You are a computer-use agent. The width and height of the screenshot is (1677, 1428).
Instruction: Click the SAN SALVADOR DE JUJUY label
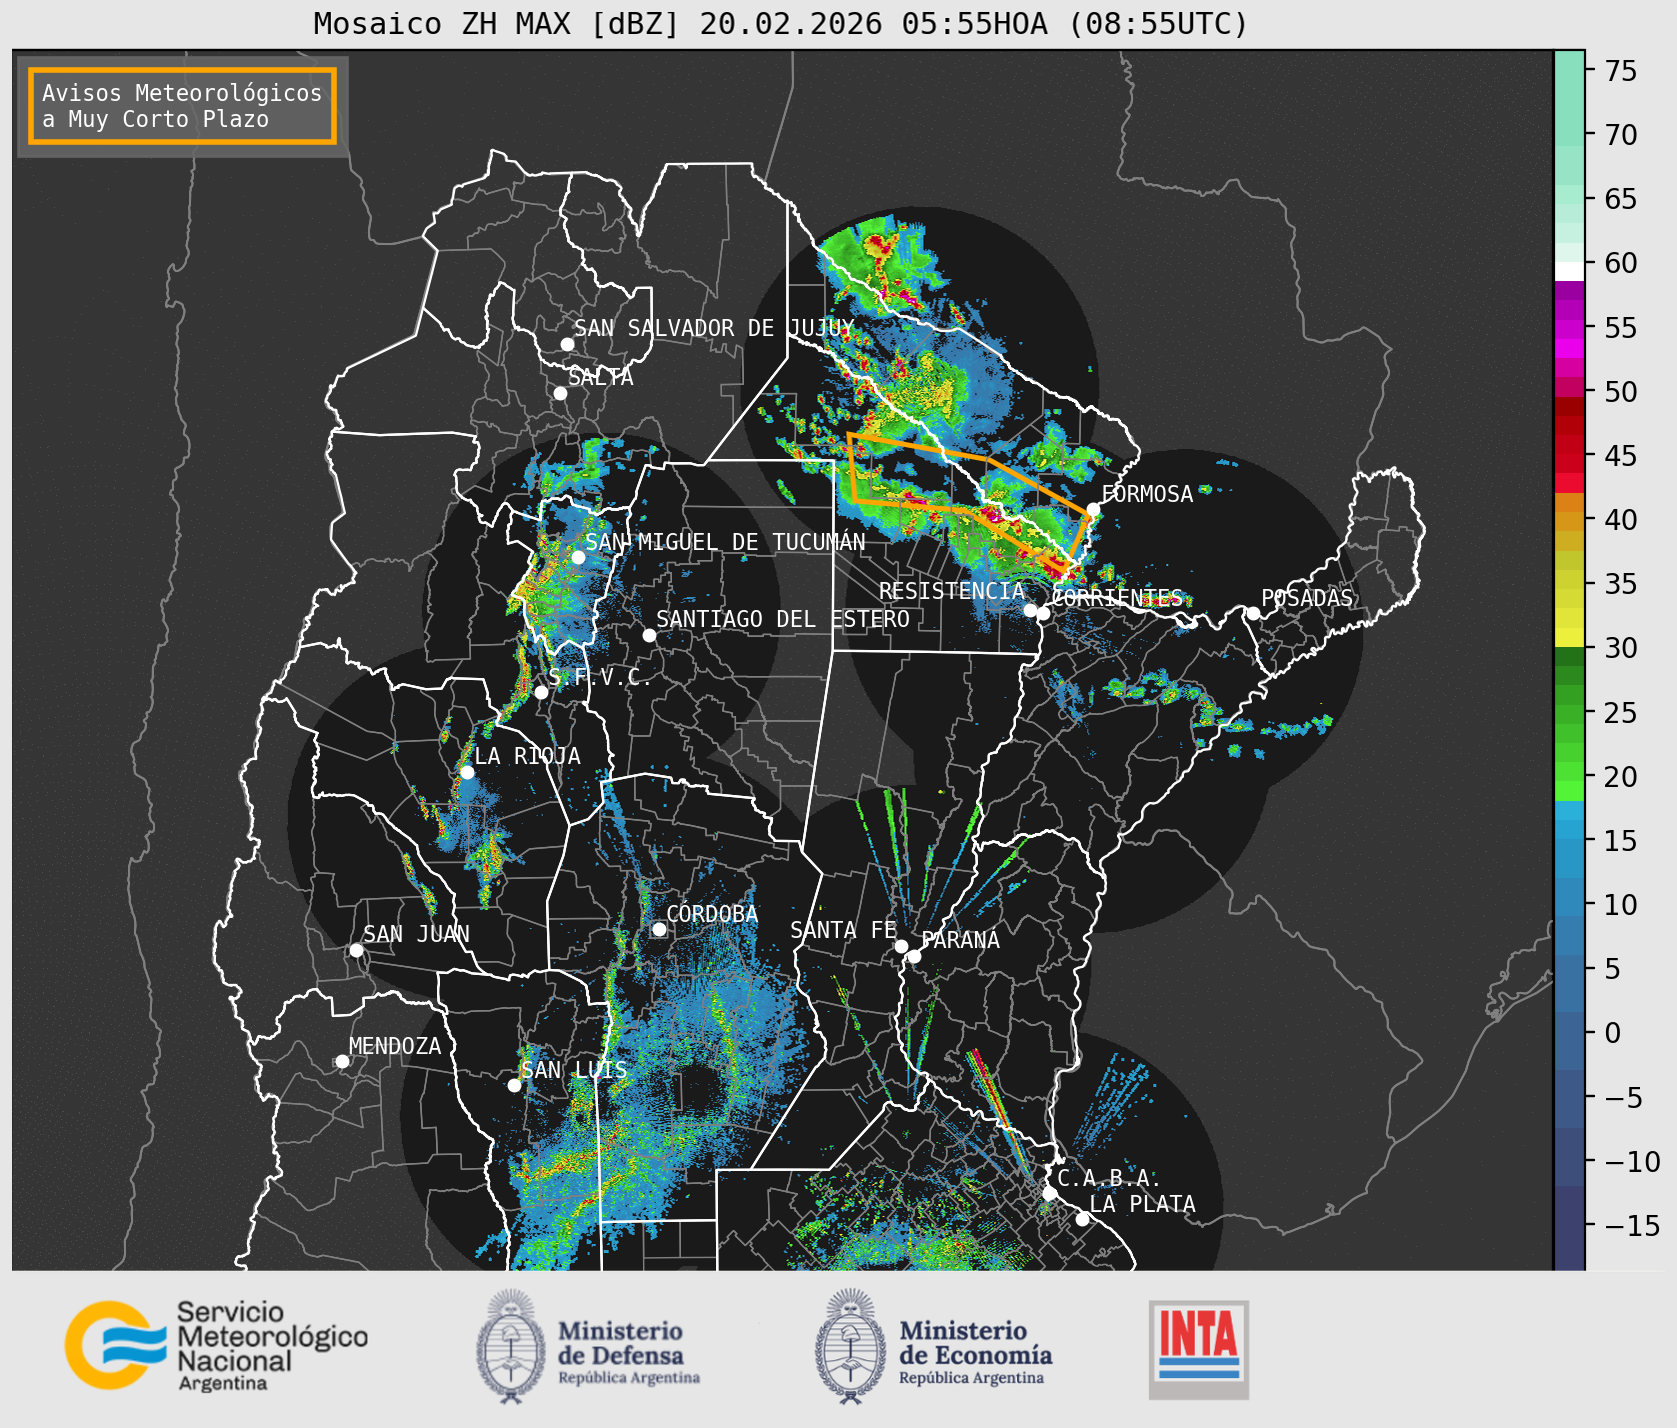[714, 328]
